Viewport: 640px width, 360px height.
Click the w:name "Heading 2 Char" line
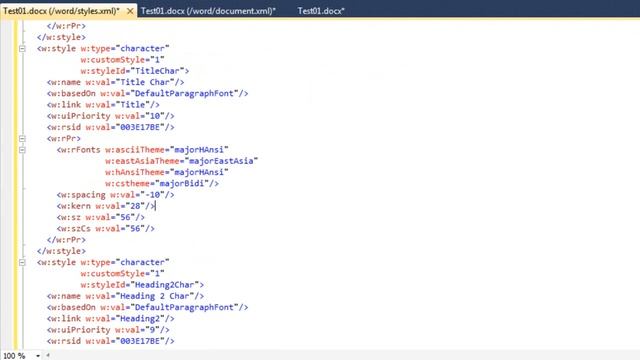point(125,296)
